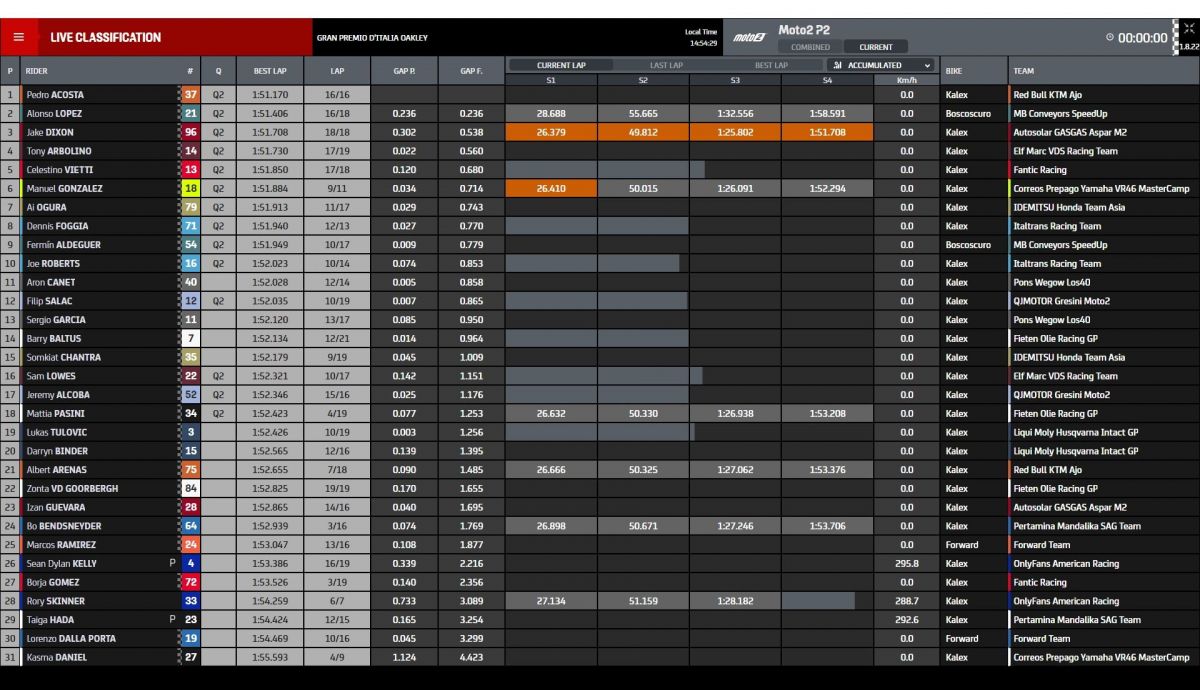Click Mattia PASINI's S3 time 1:26.938
Screen dimensions: 1200x690
[735, 413]
